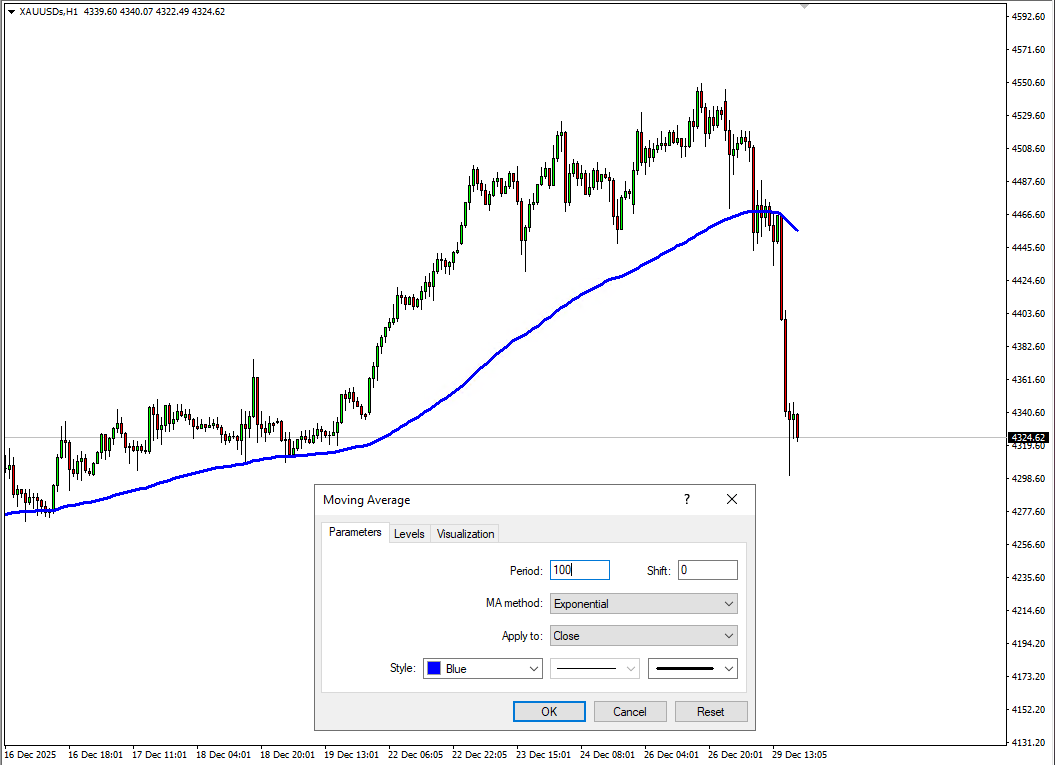
Task: Open the Blue color dropdown arrow
Action: pyautogui.click(x=531, y=668)
